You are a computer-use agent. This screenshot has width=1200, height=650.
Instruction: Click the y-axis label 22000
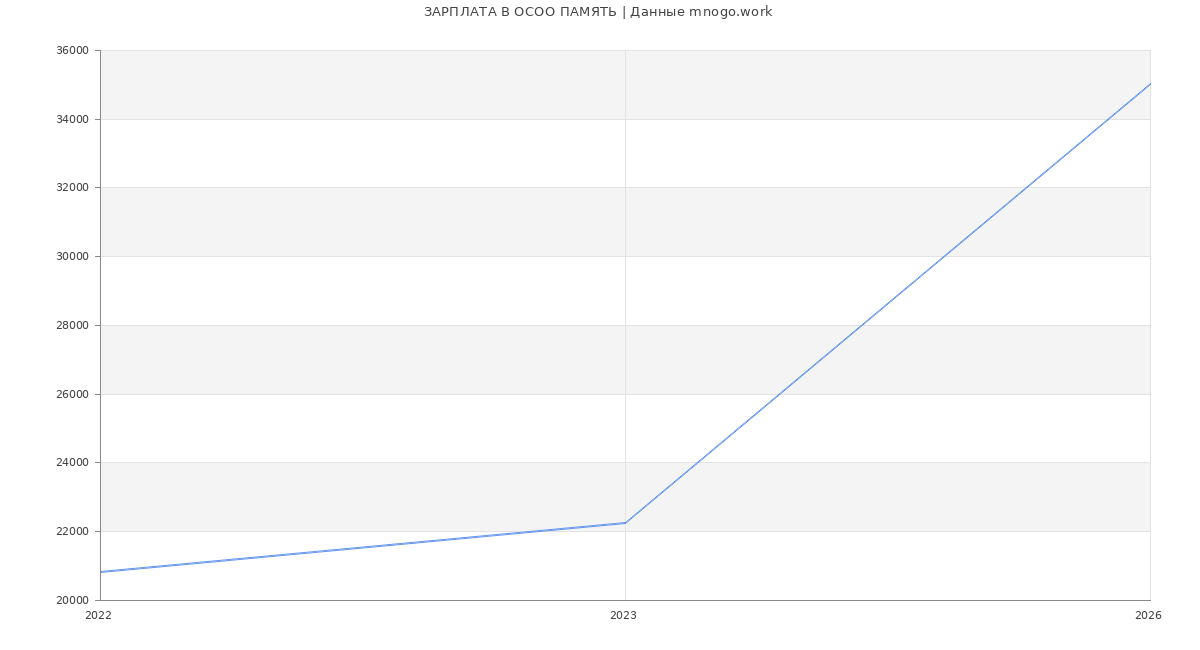(x=73, y=532)
